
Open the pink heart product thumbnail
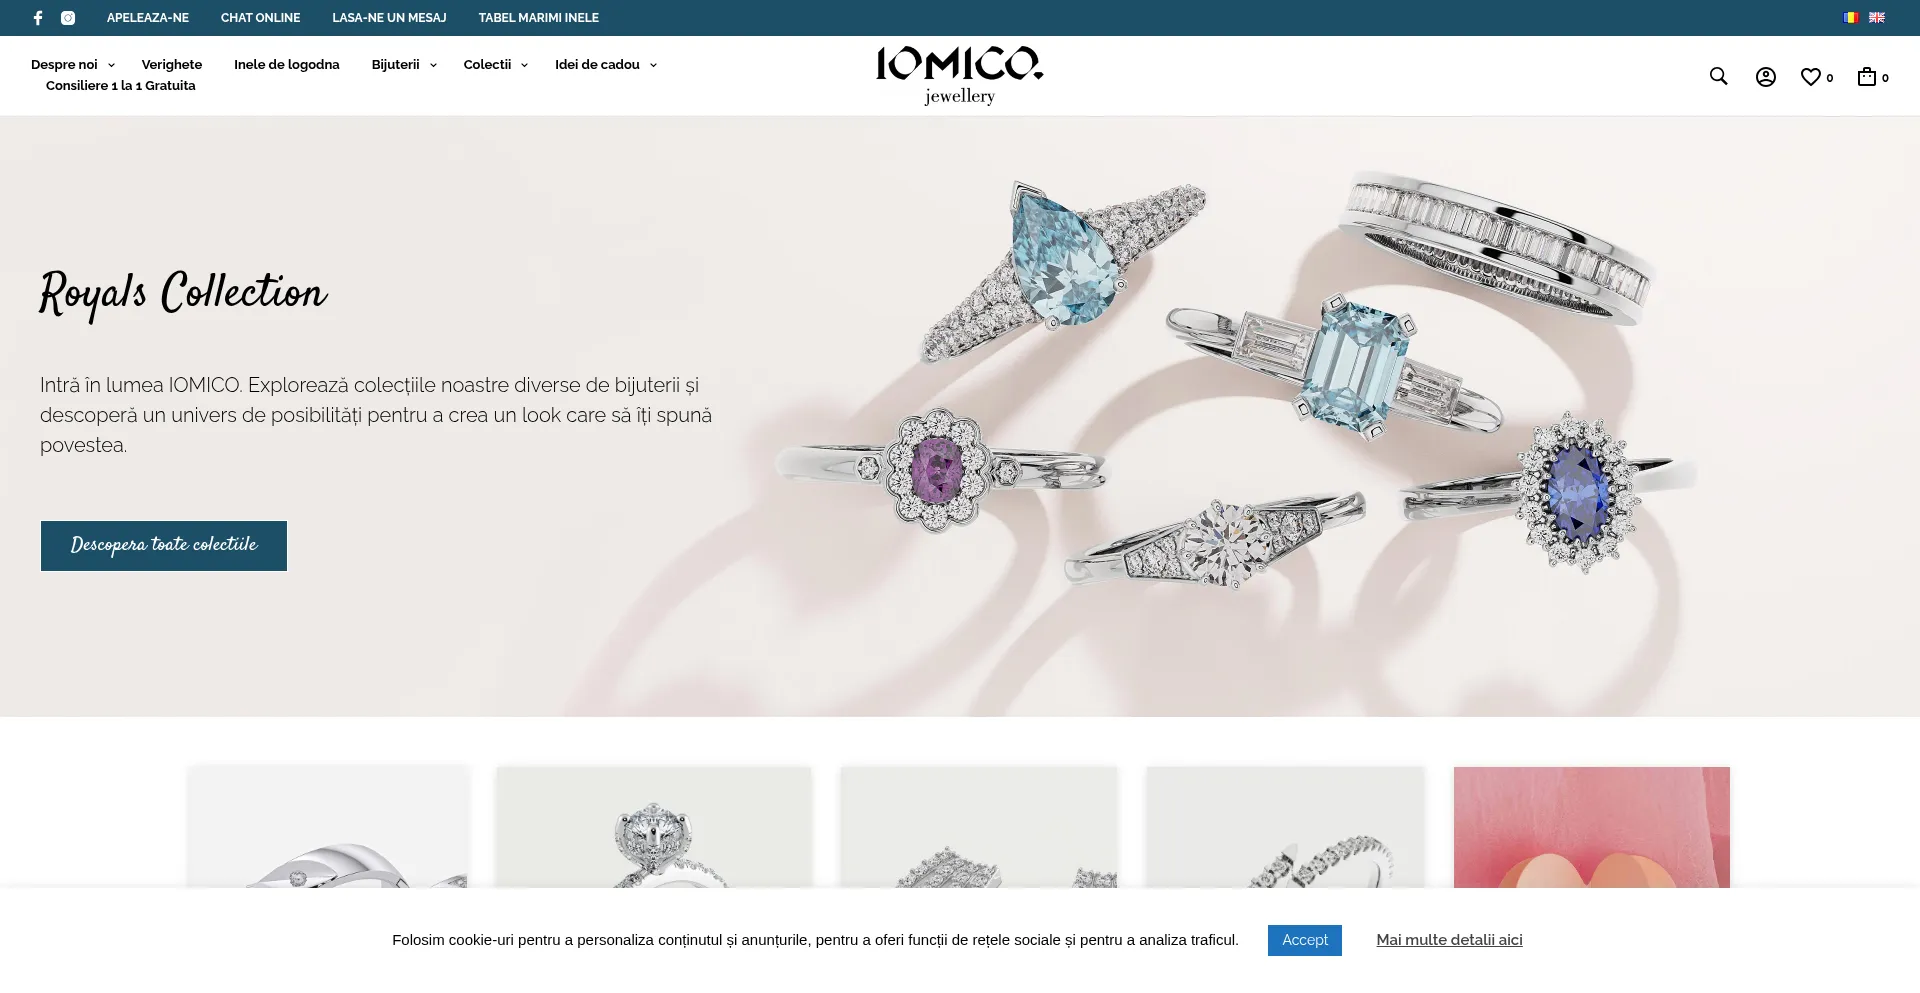click(x=1592, y=828)
